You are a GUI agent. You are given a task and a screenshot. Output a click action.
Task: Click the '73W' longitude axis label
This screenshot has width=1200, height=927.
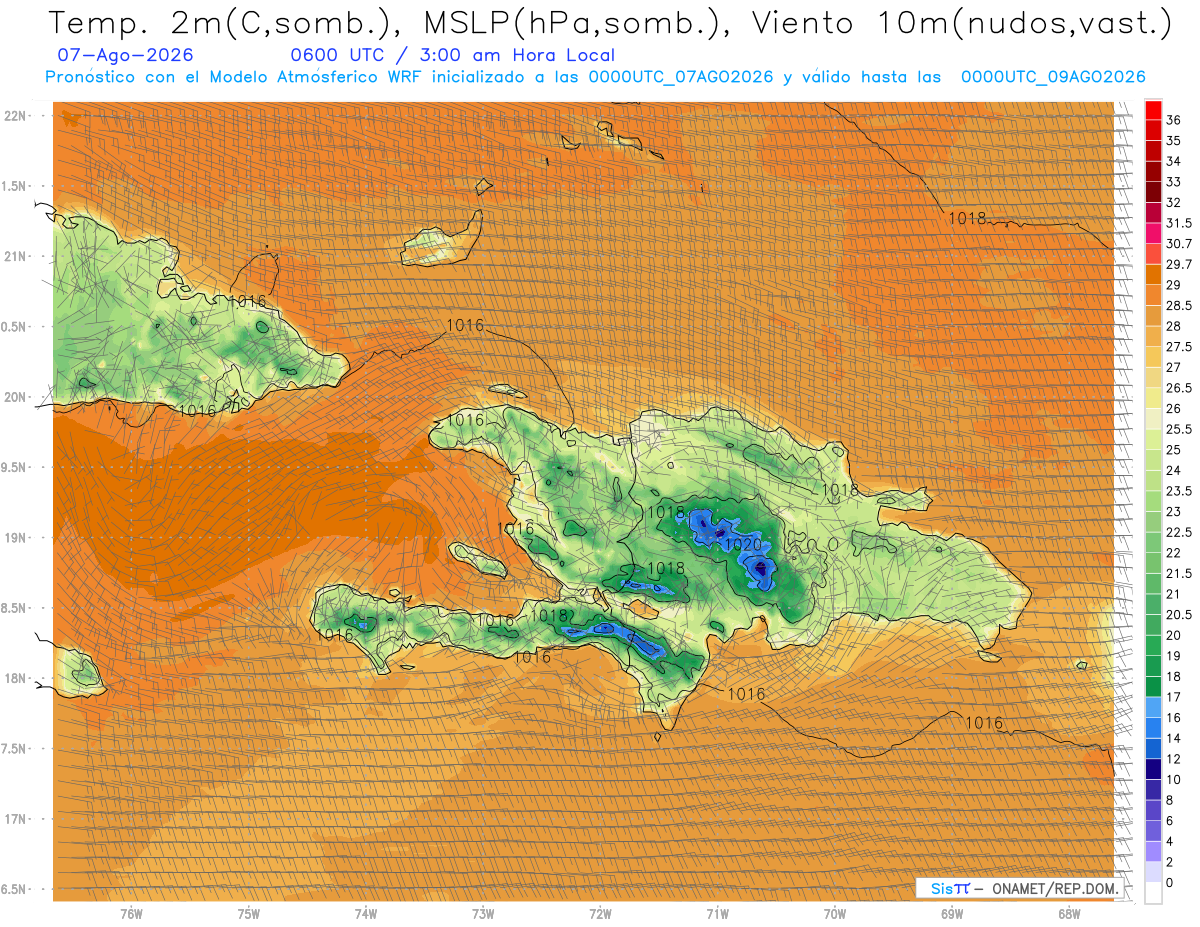[x=482, y=913]
